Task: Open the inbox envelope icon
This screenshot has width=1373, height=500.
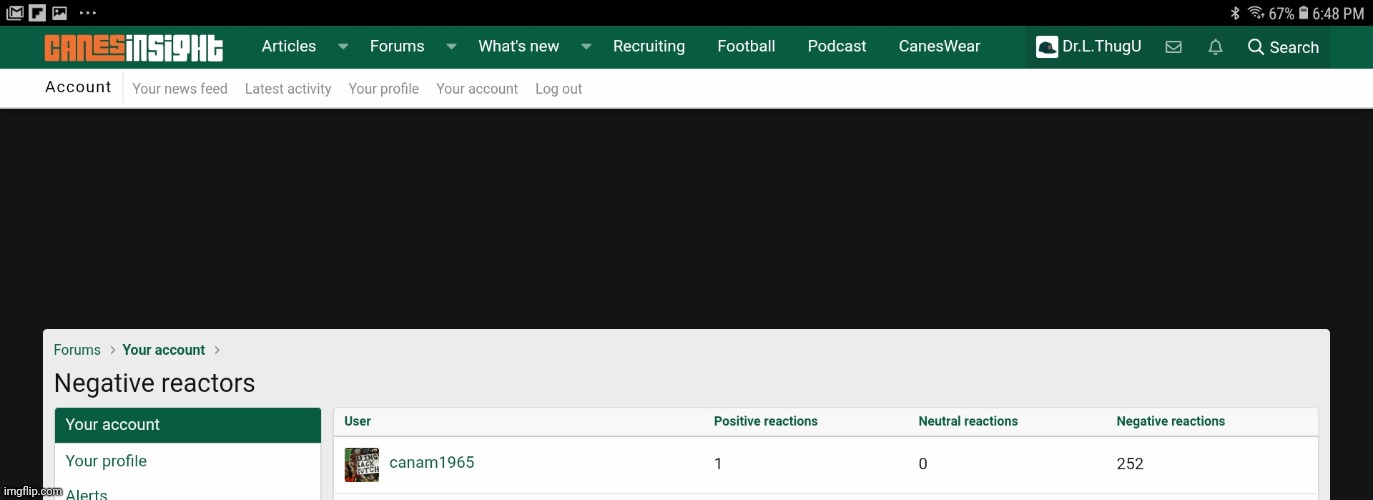Action: [1174, 47]
